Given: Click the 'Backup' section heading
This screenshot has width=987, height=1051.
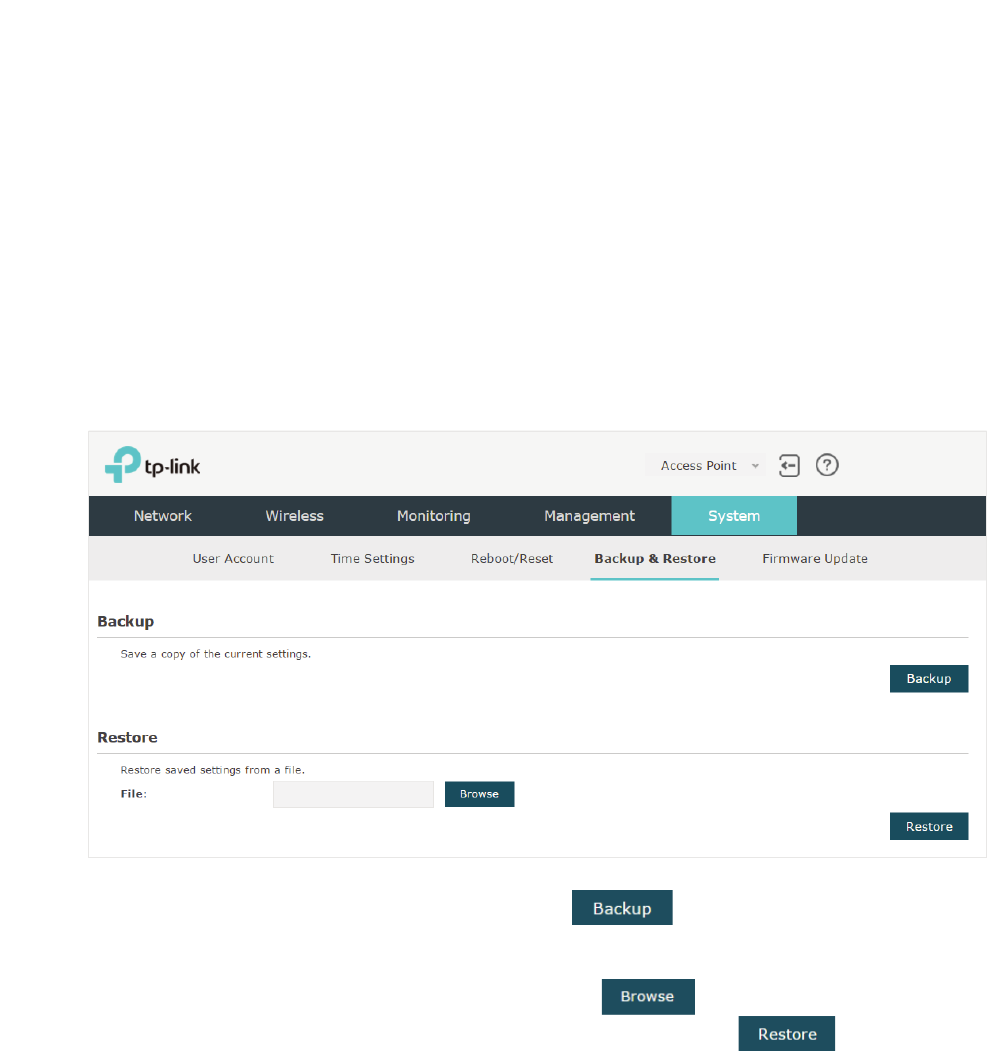Looking at the screenshot, I should click(126, 621).
